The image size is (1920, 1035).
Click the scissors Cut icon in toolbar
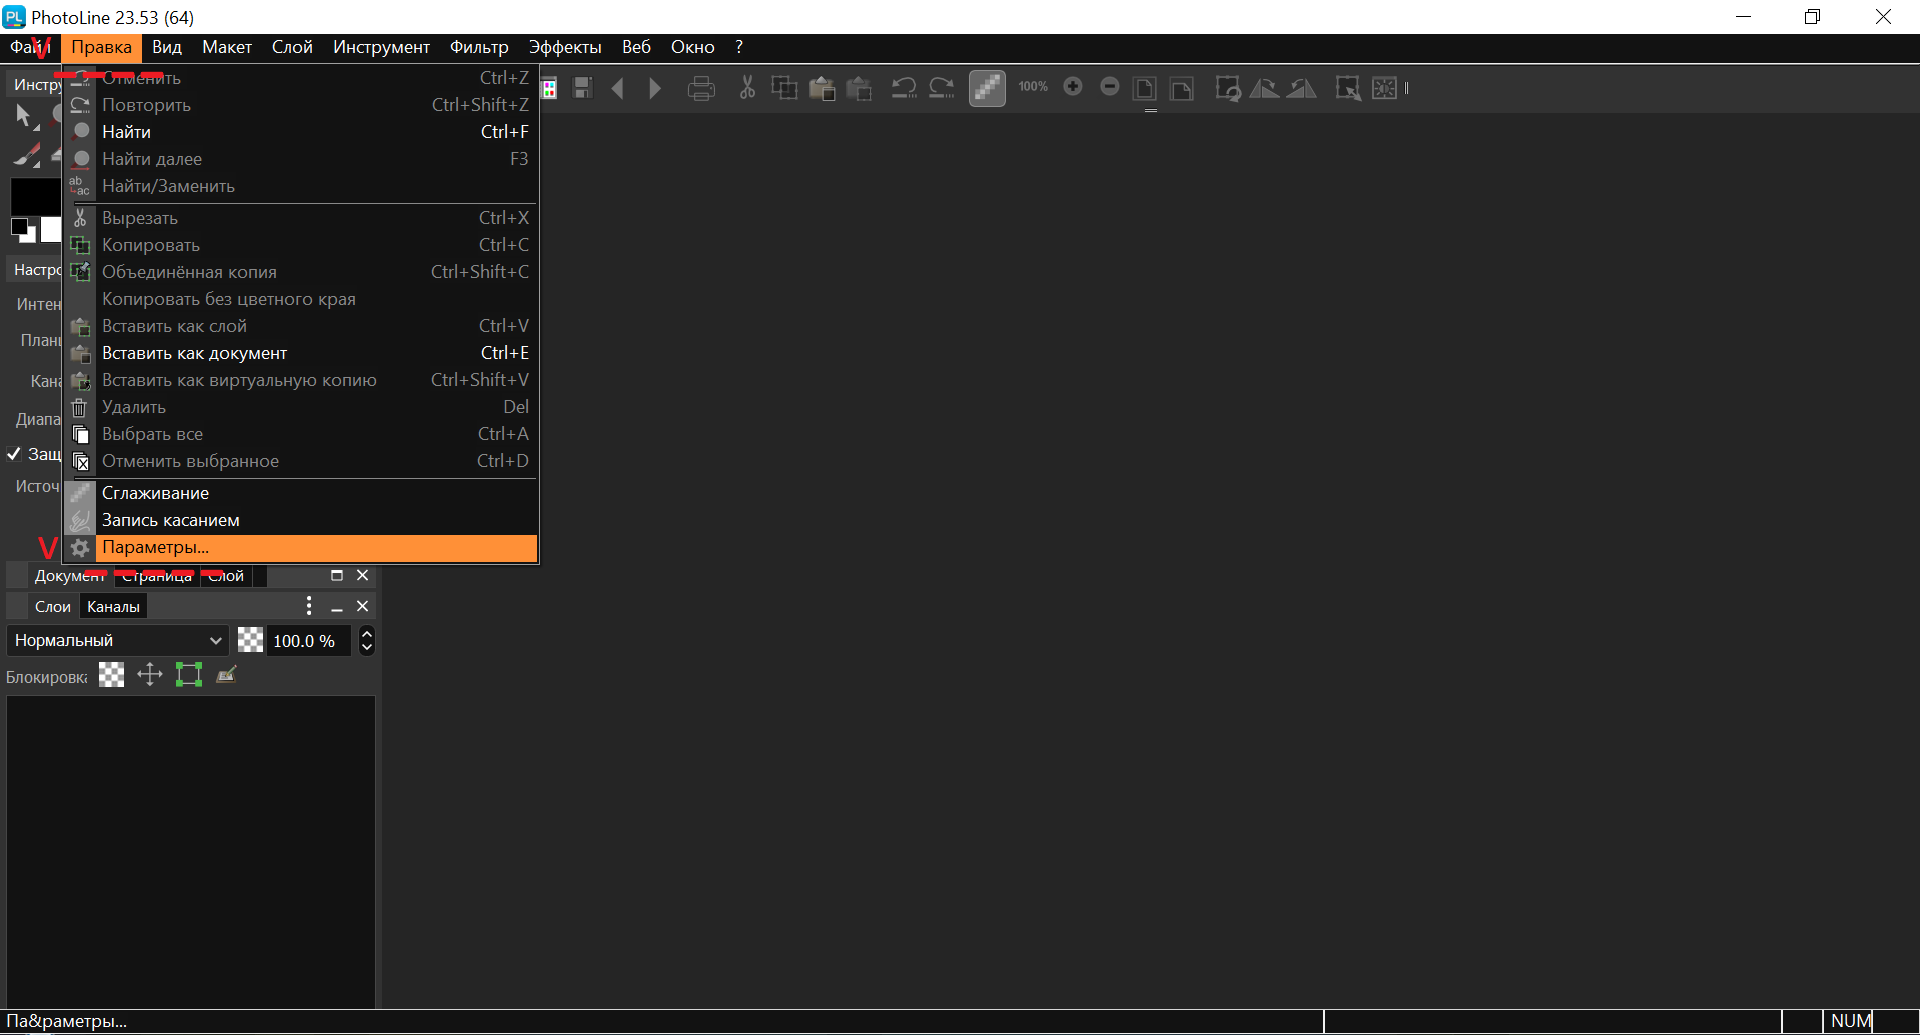click(747, 89)
